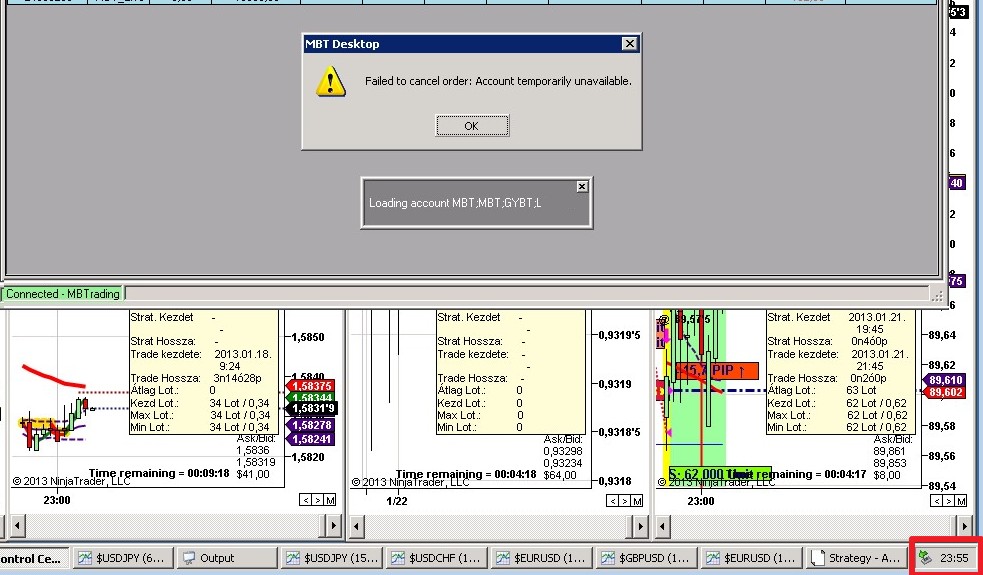Click the $41,00 value on 1,58 chart
The width and height of the screenshot is (983, 575).
(253, 475)
